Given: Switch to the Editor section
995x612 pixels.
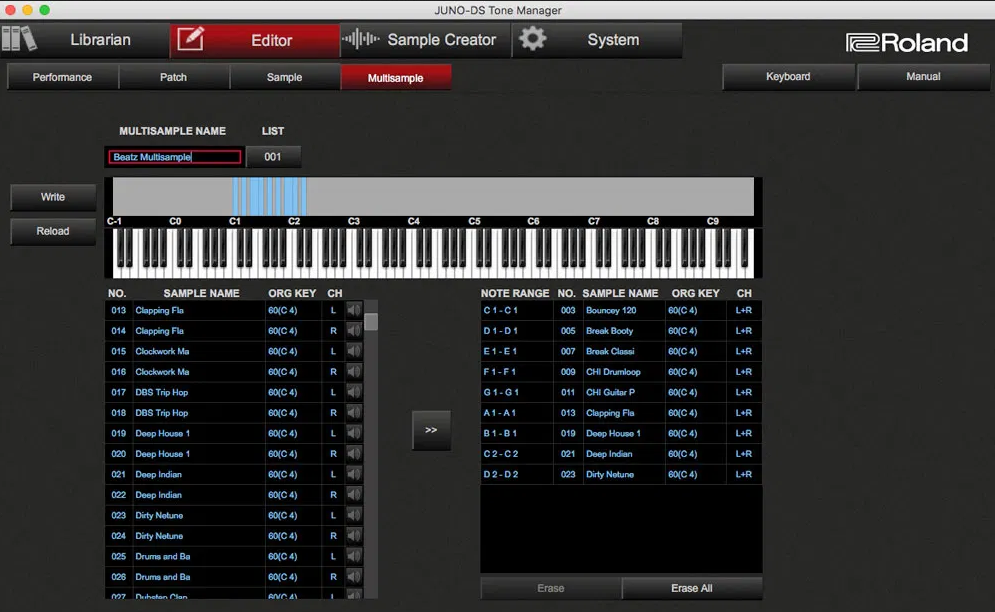Looking at the screenshot, I should (255, 40).
